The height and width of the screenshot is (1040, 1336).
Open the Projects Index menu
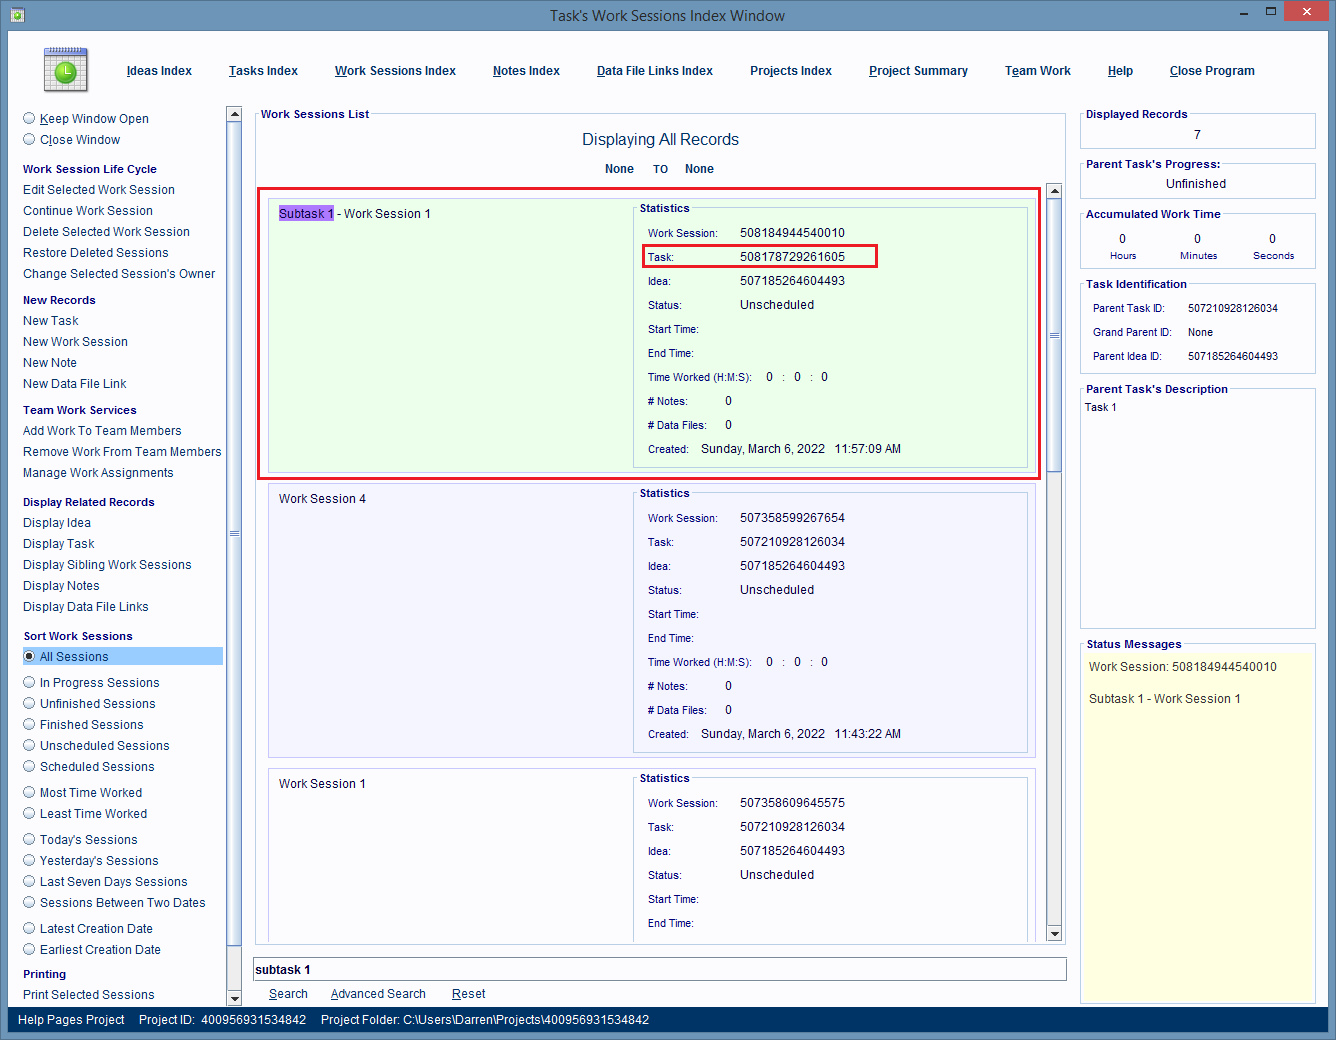click(x=791, y=71)
